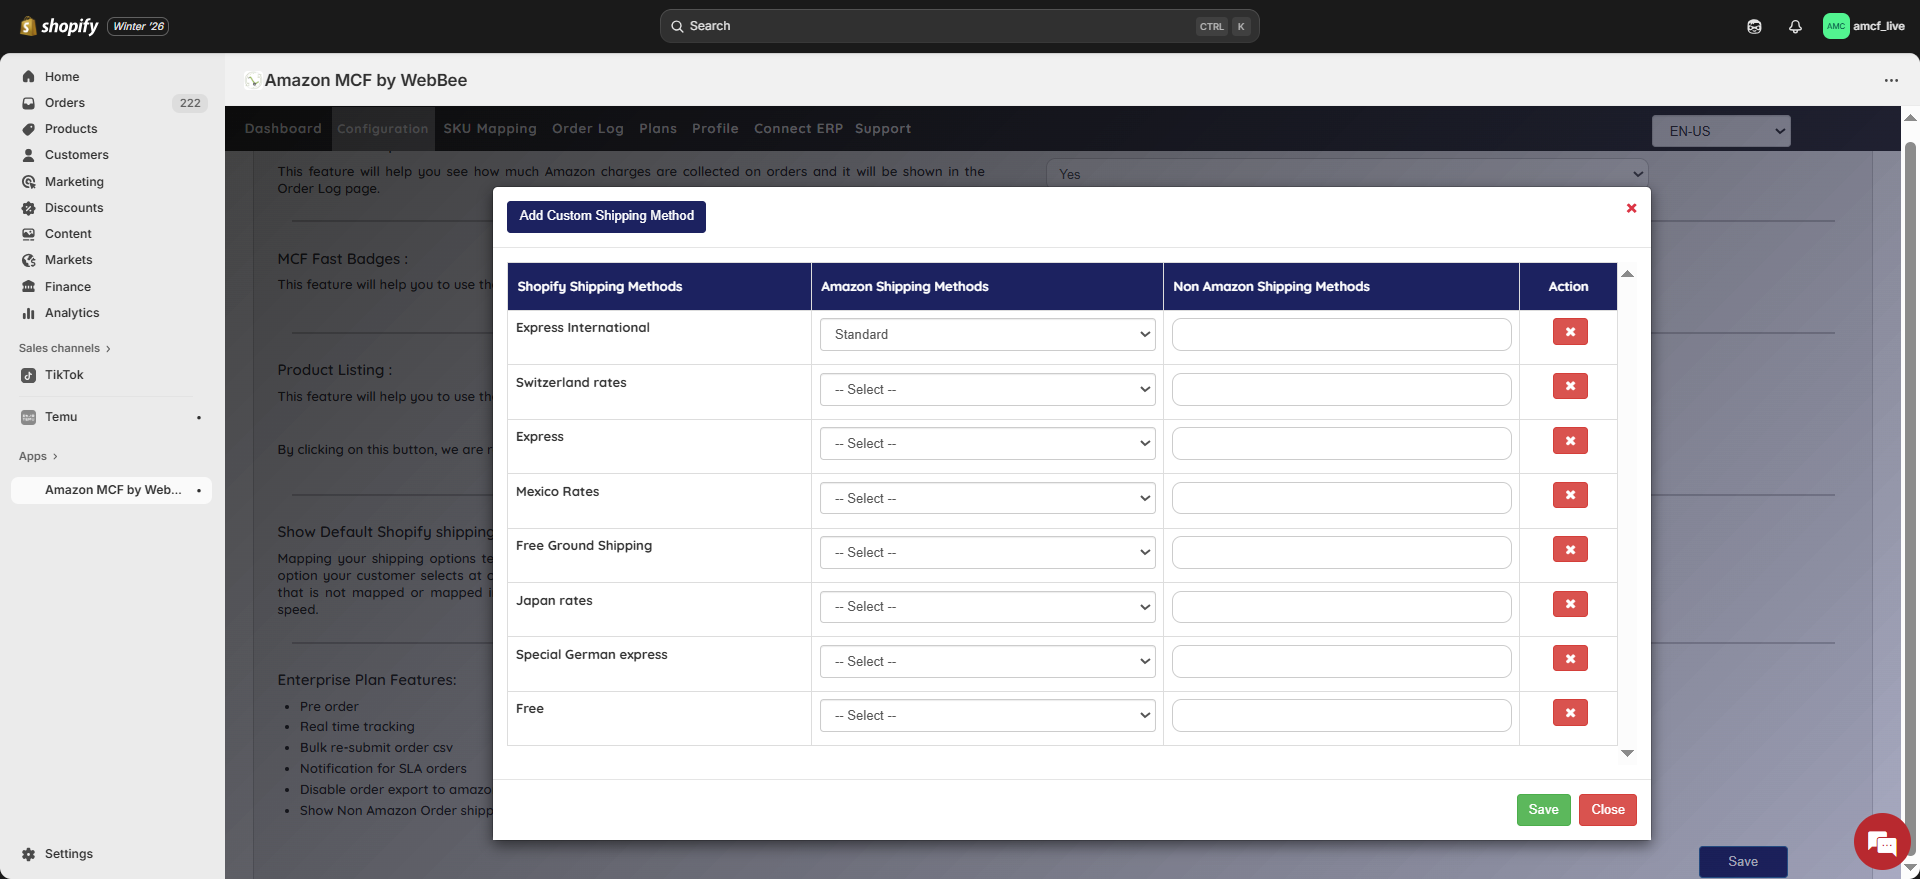Open Amazon method dropdown for Free Ground Shipping

pyautogui.click(x=987, y=553)
